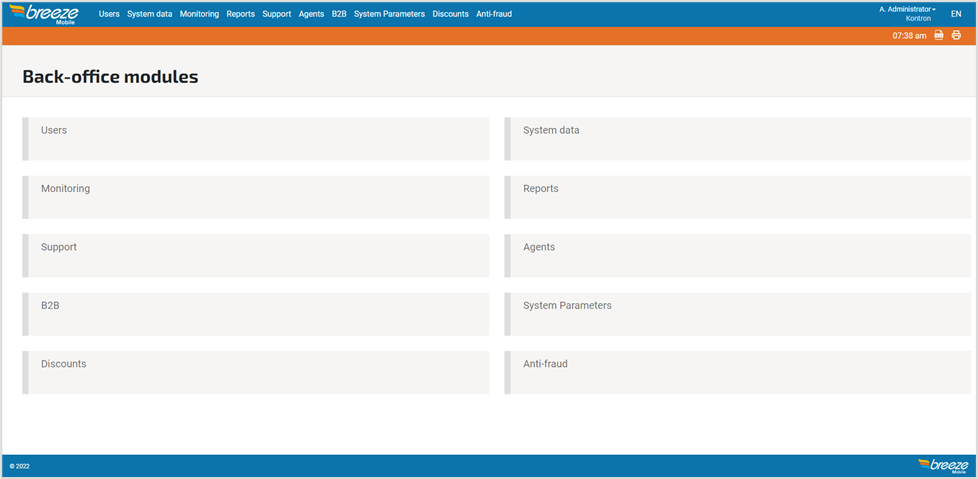Screen dimensions: 978x479
Task: Go to the Support module tile
Action: tap(256, 255)
